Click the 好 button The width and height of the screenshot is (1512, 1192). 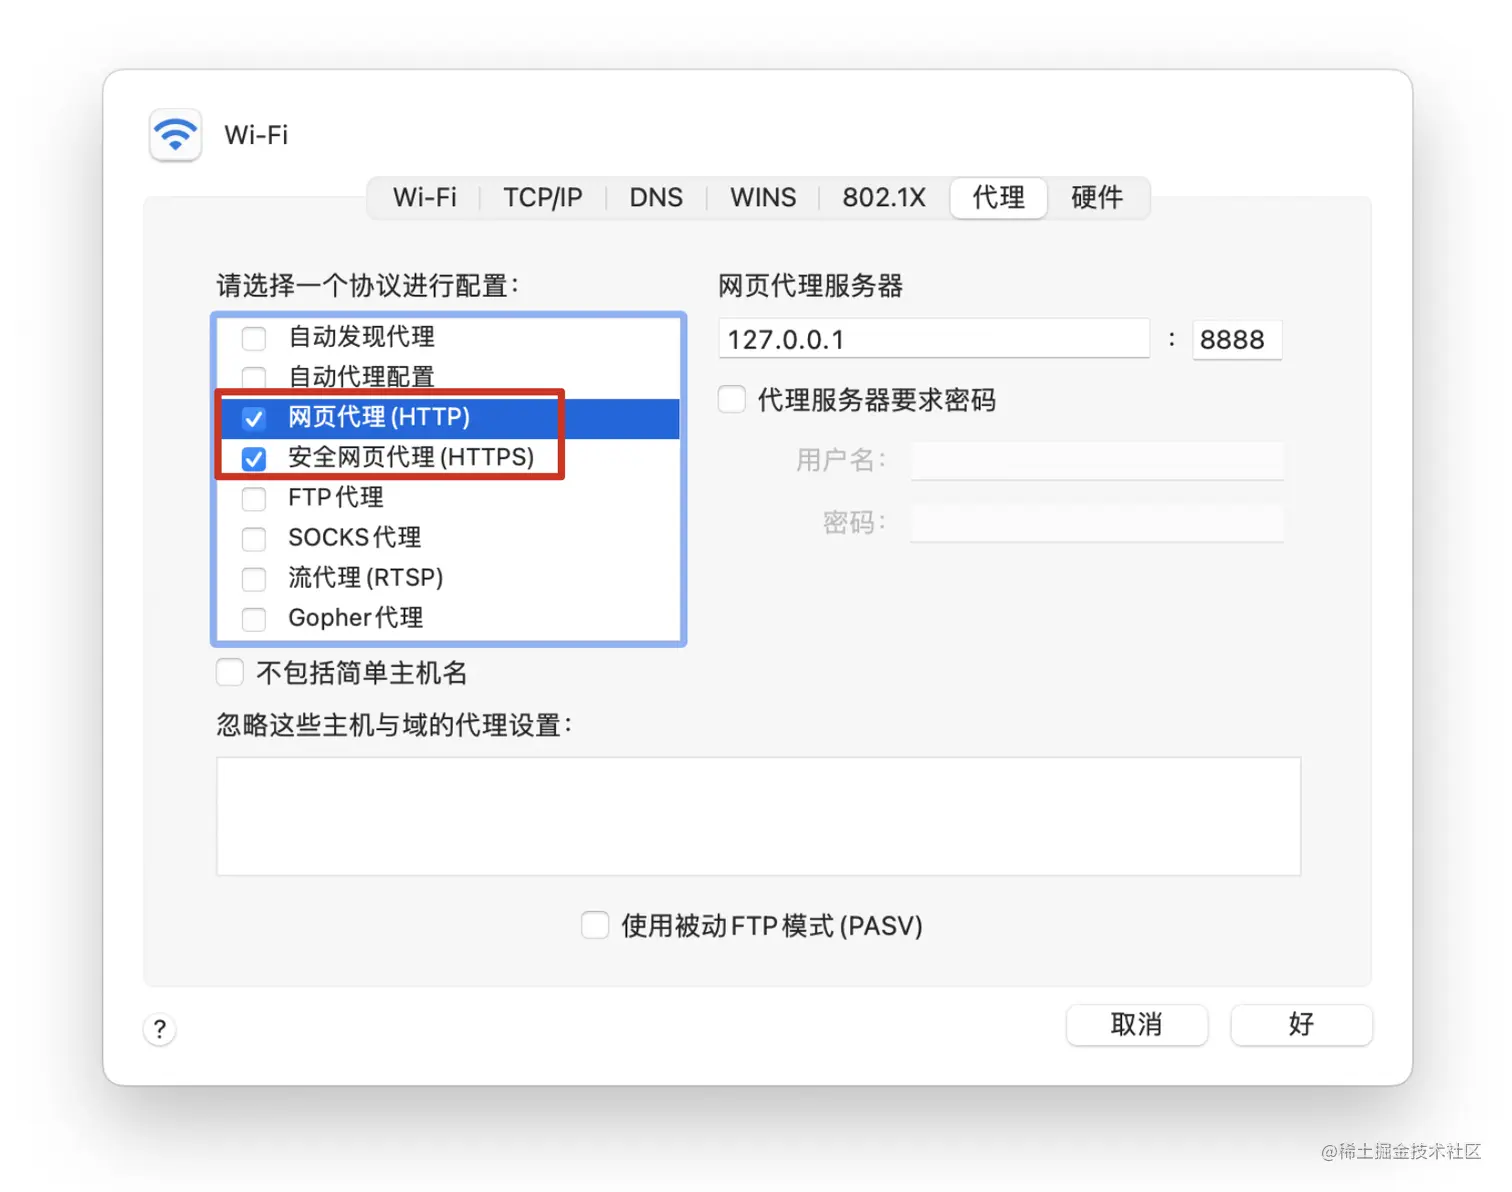1301,1025
